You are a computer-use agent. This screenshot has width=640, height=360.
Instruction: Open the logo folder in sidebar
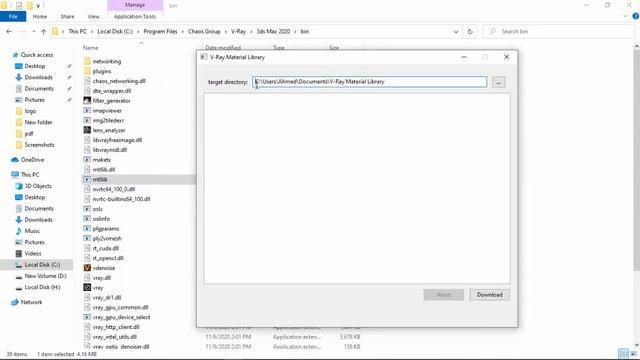point(30,111)
